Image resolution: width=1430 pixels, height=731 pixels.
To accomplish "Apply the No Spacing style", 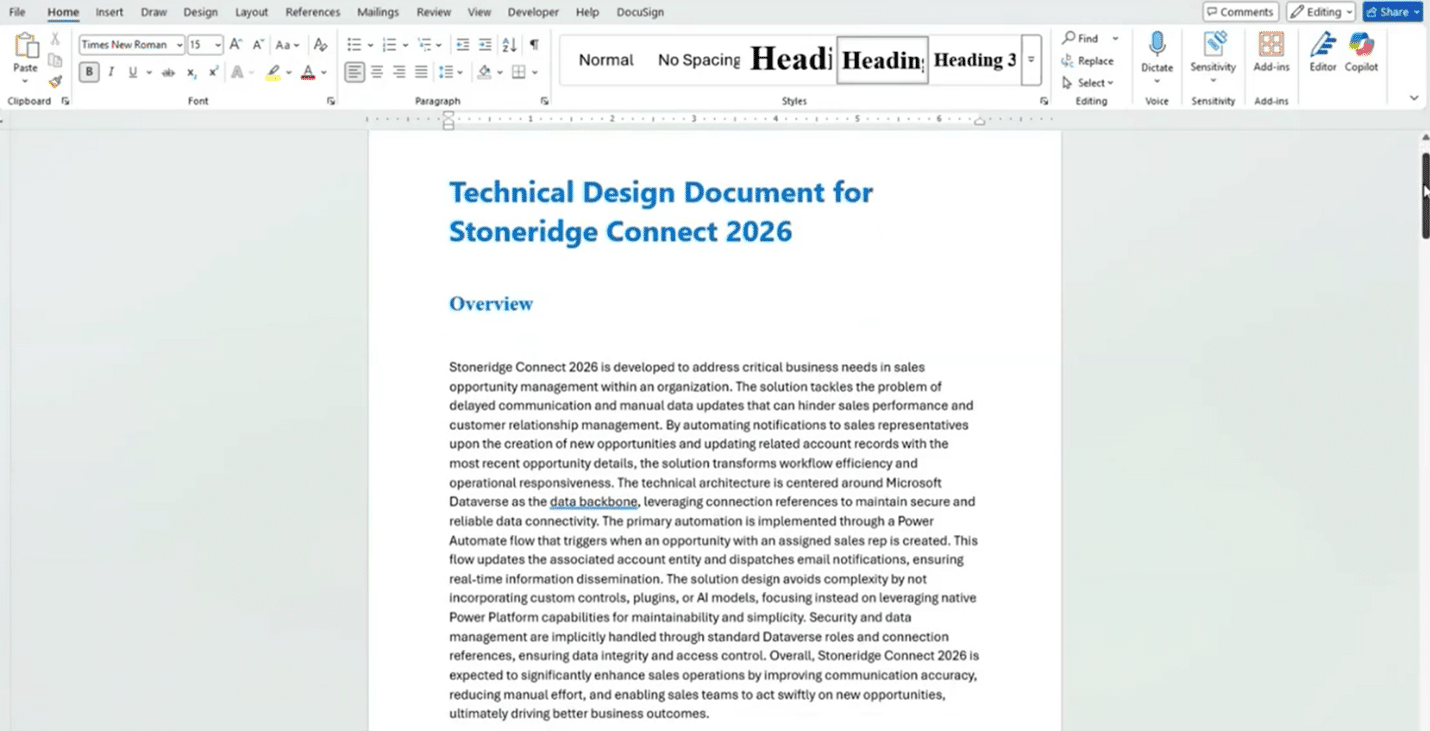I will [699, 60].
